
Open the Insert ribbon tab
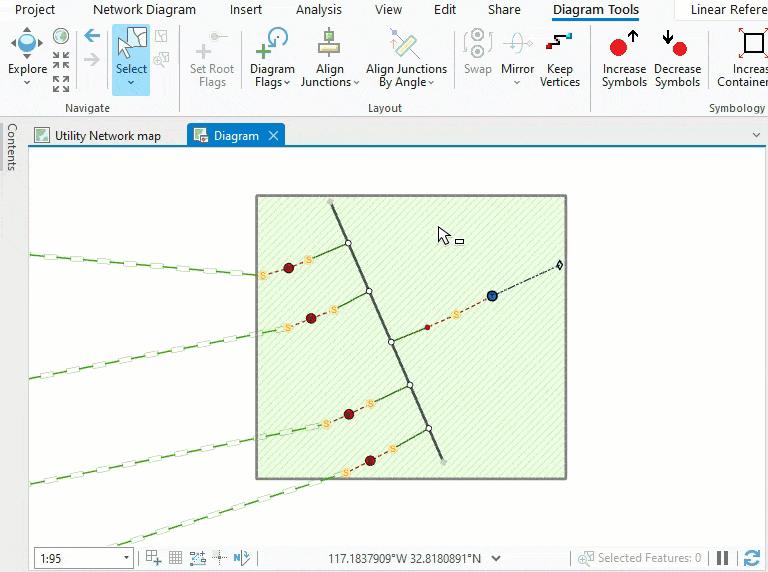tap(246, 9)
